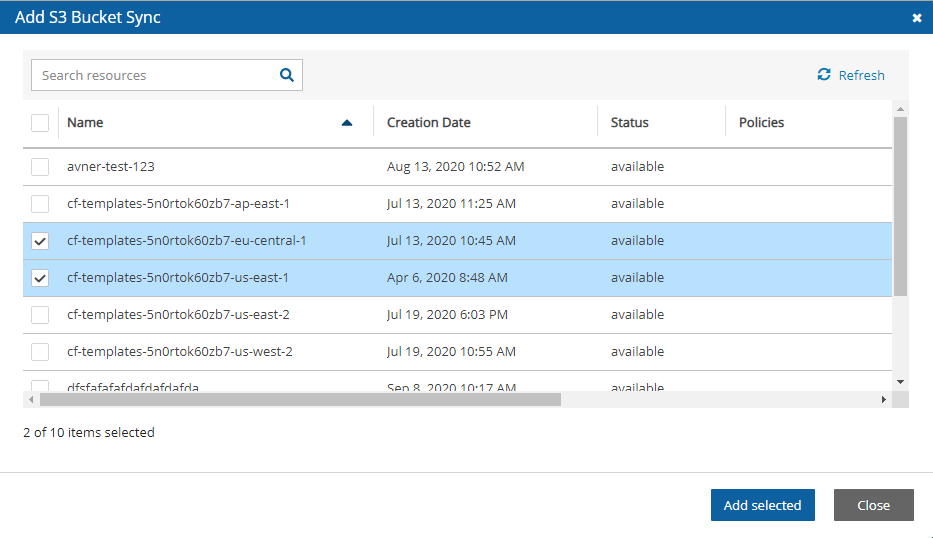Check the avner-test-123 bucket checkbox
The image size is (933, 538).
coord(40,167)
